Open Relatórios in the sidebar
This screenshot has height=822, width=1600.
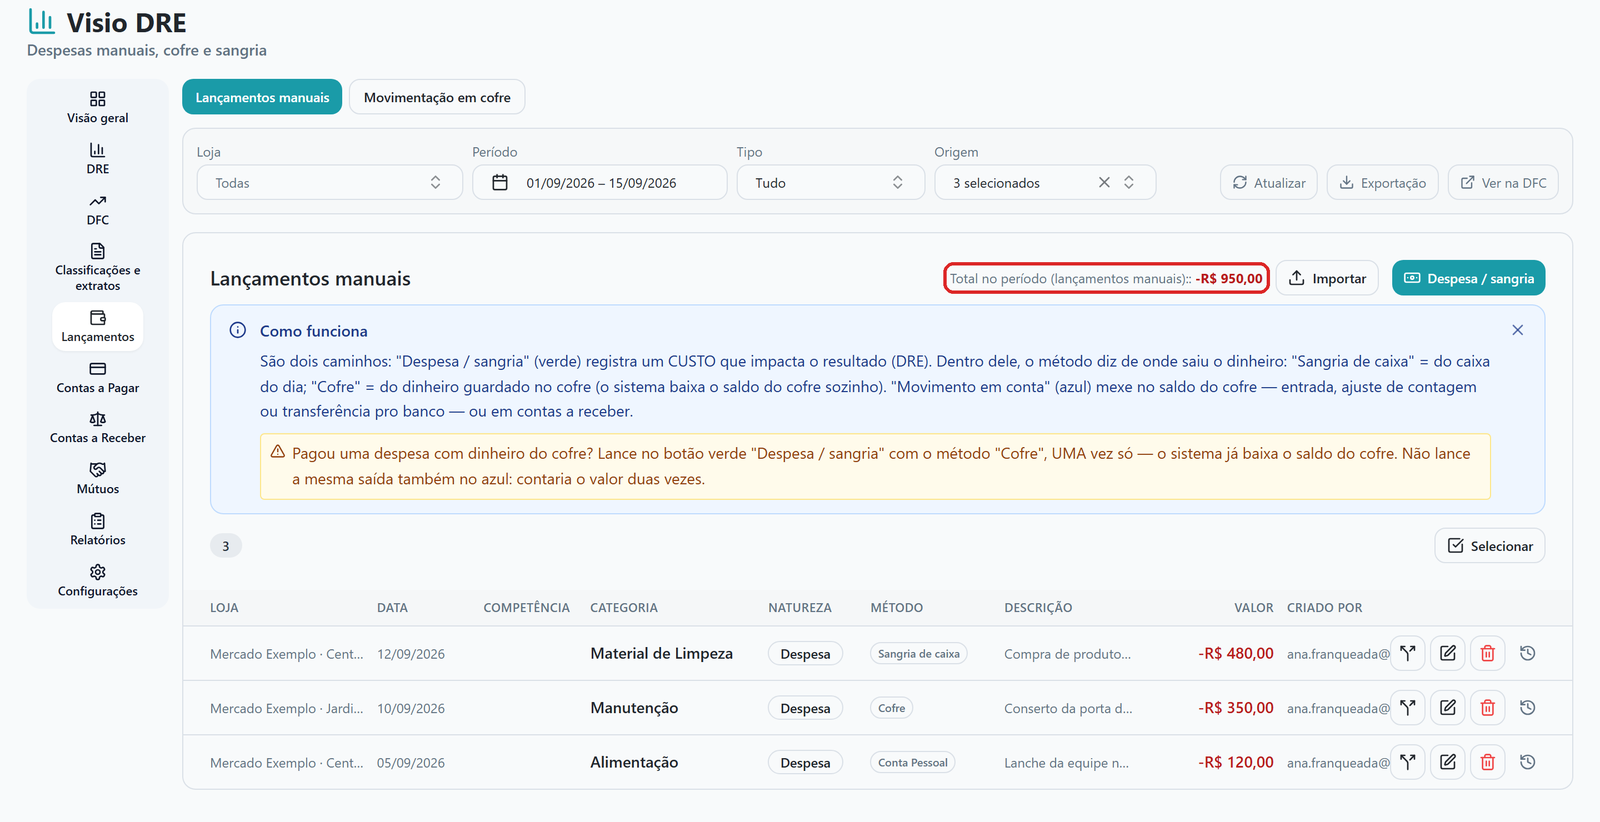pos(98,529)
